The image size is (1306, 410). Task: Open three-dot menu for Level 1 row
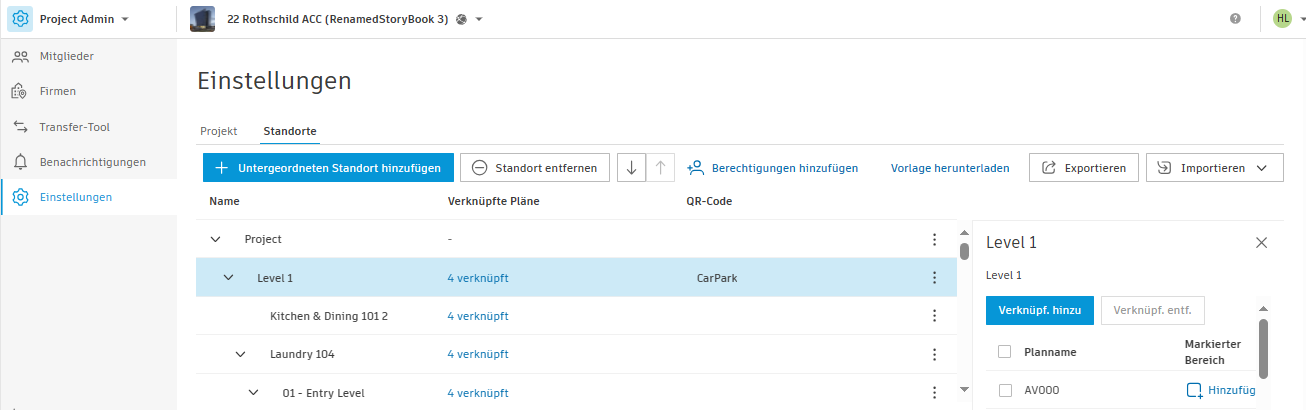[x=934, y=278]
